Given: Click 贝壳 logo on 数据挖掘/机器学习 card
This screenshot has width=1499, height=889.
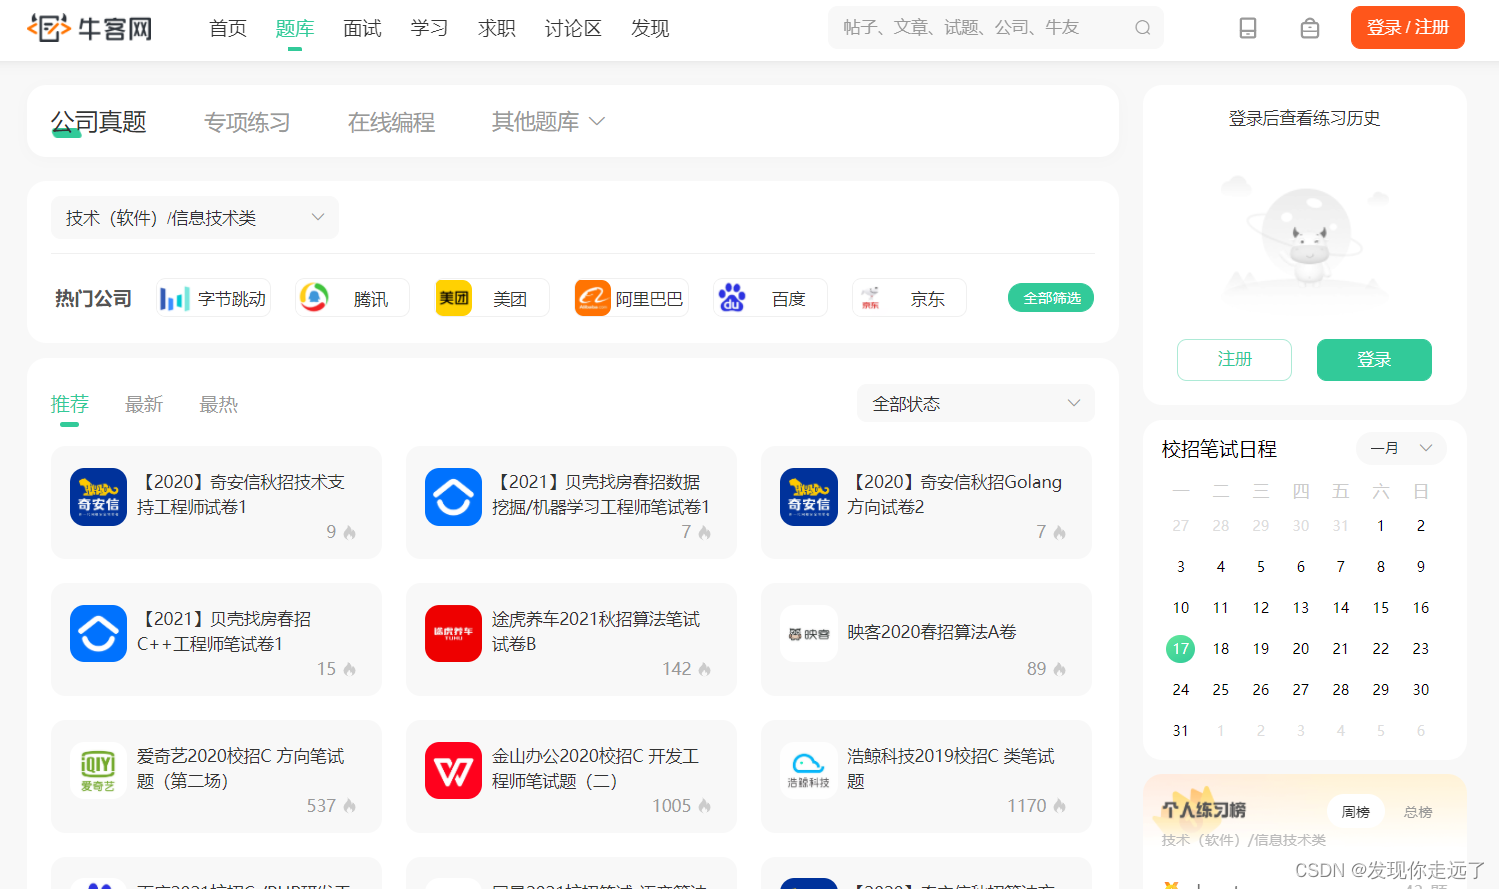Looking at the screenshot, I should tap(453, 497).
